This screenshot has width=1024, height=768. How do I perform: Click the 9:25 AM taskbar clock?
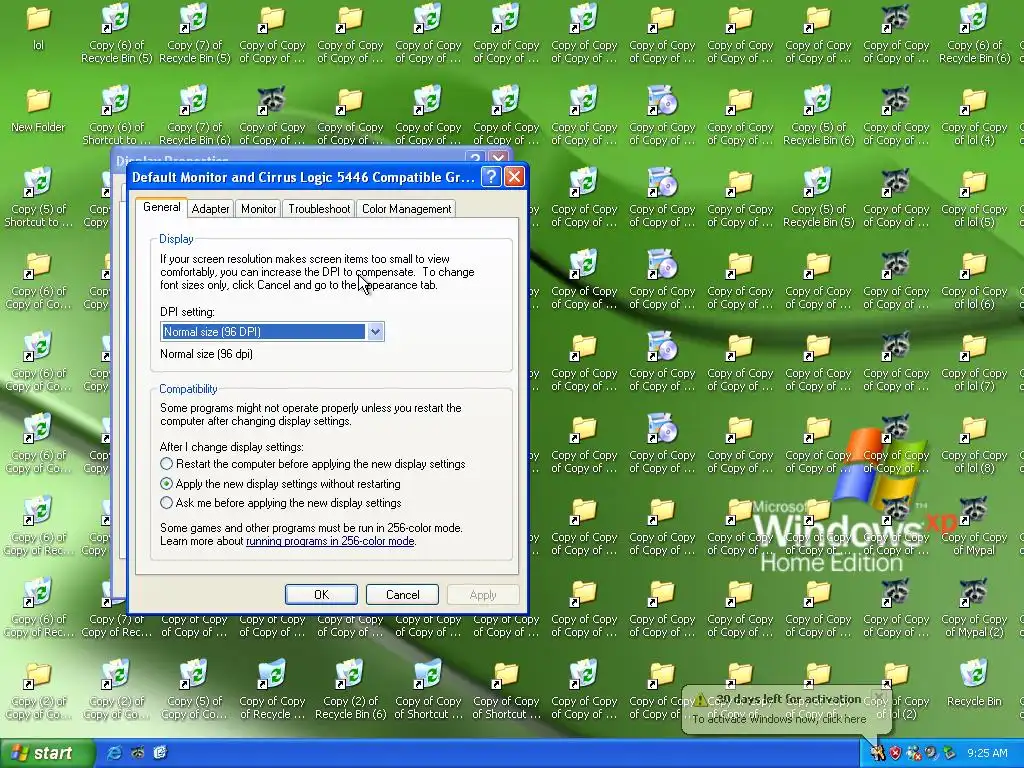(x=987, y=753)
